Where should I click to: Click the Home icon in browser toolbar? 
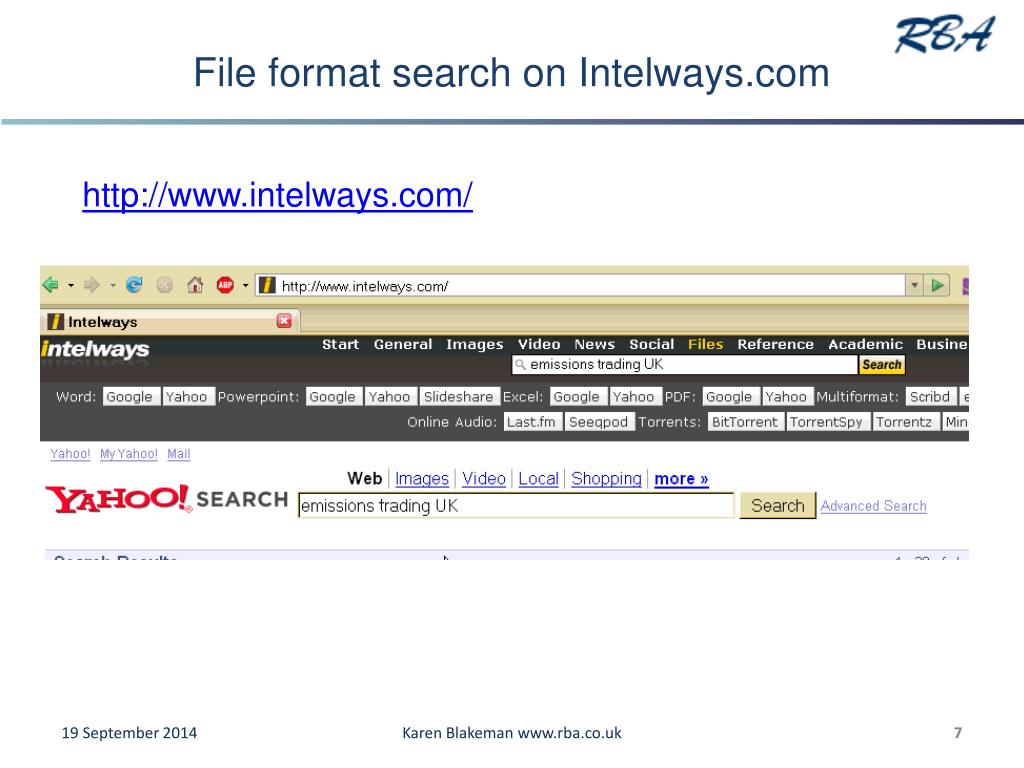[x=195, y=285]
